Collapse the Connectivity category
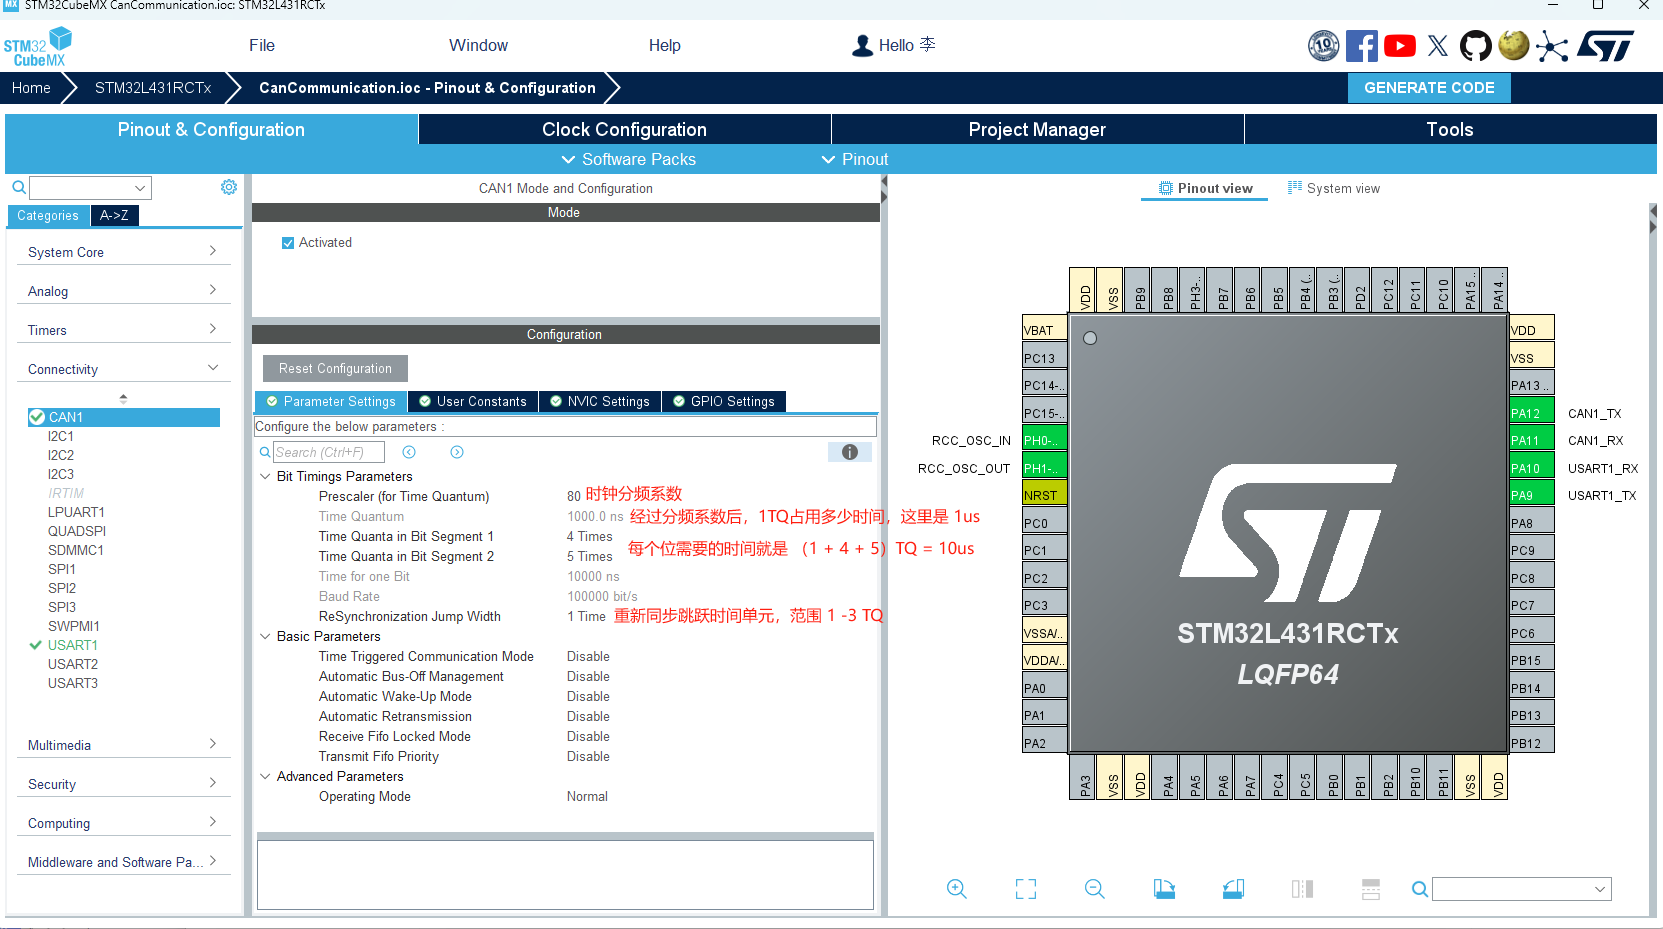 123,369
